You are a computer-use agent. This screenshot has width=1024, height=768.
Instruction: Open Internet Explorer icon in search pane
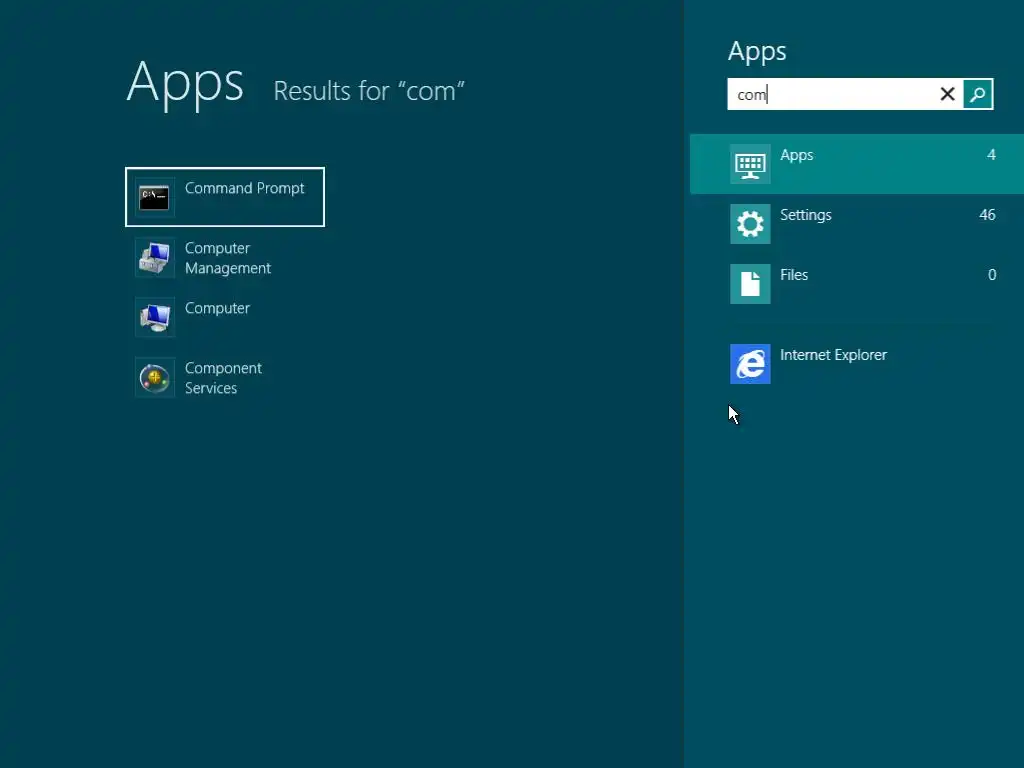point(750,364)
